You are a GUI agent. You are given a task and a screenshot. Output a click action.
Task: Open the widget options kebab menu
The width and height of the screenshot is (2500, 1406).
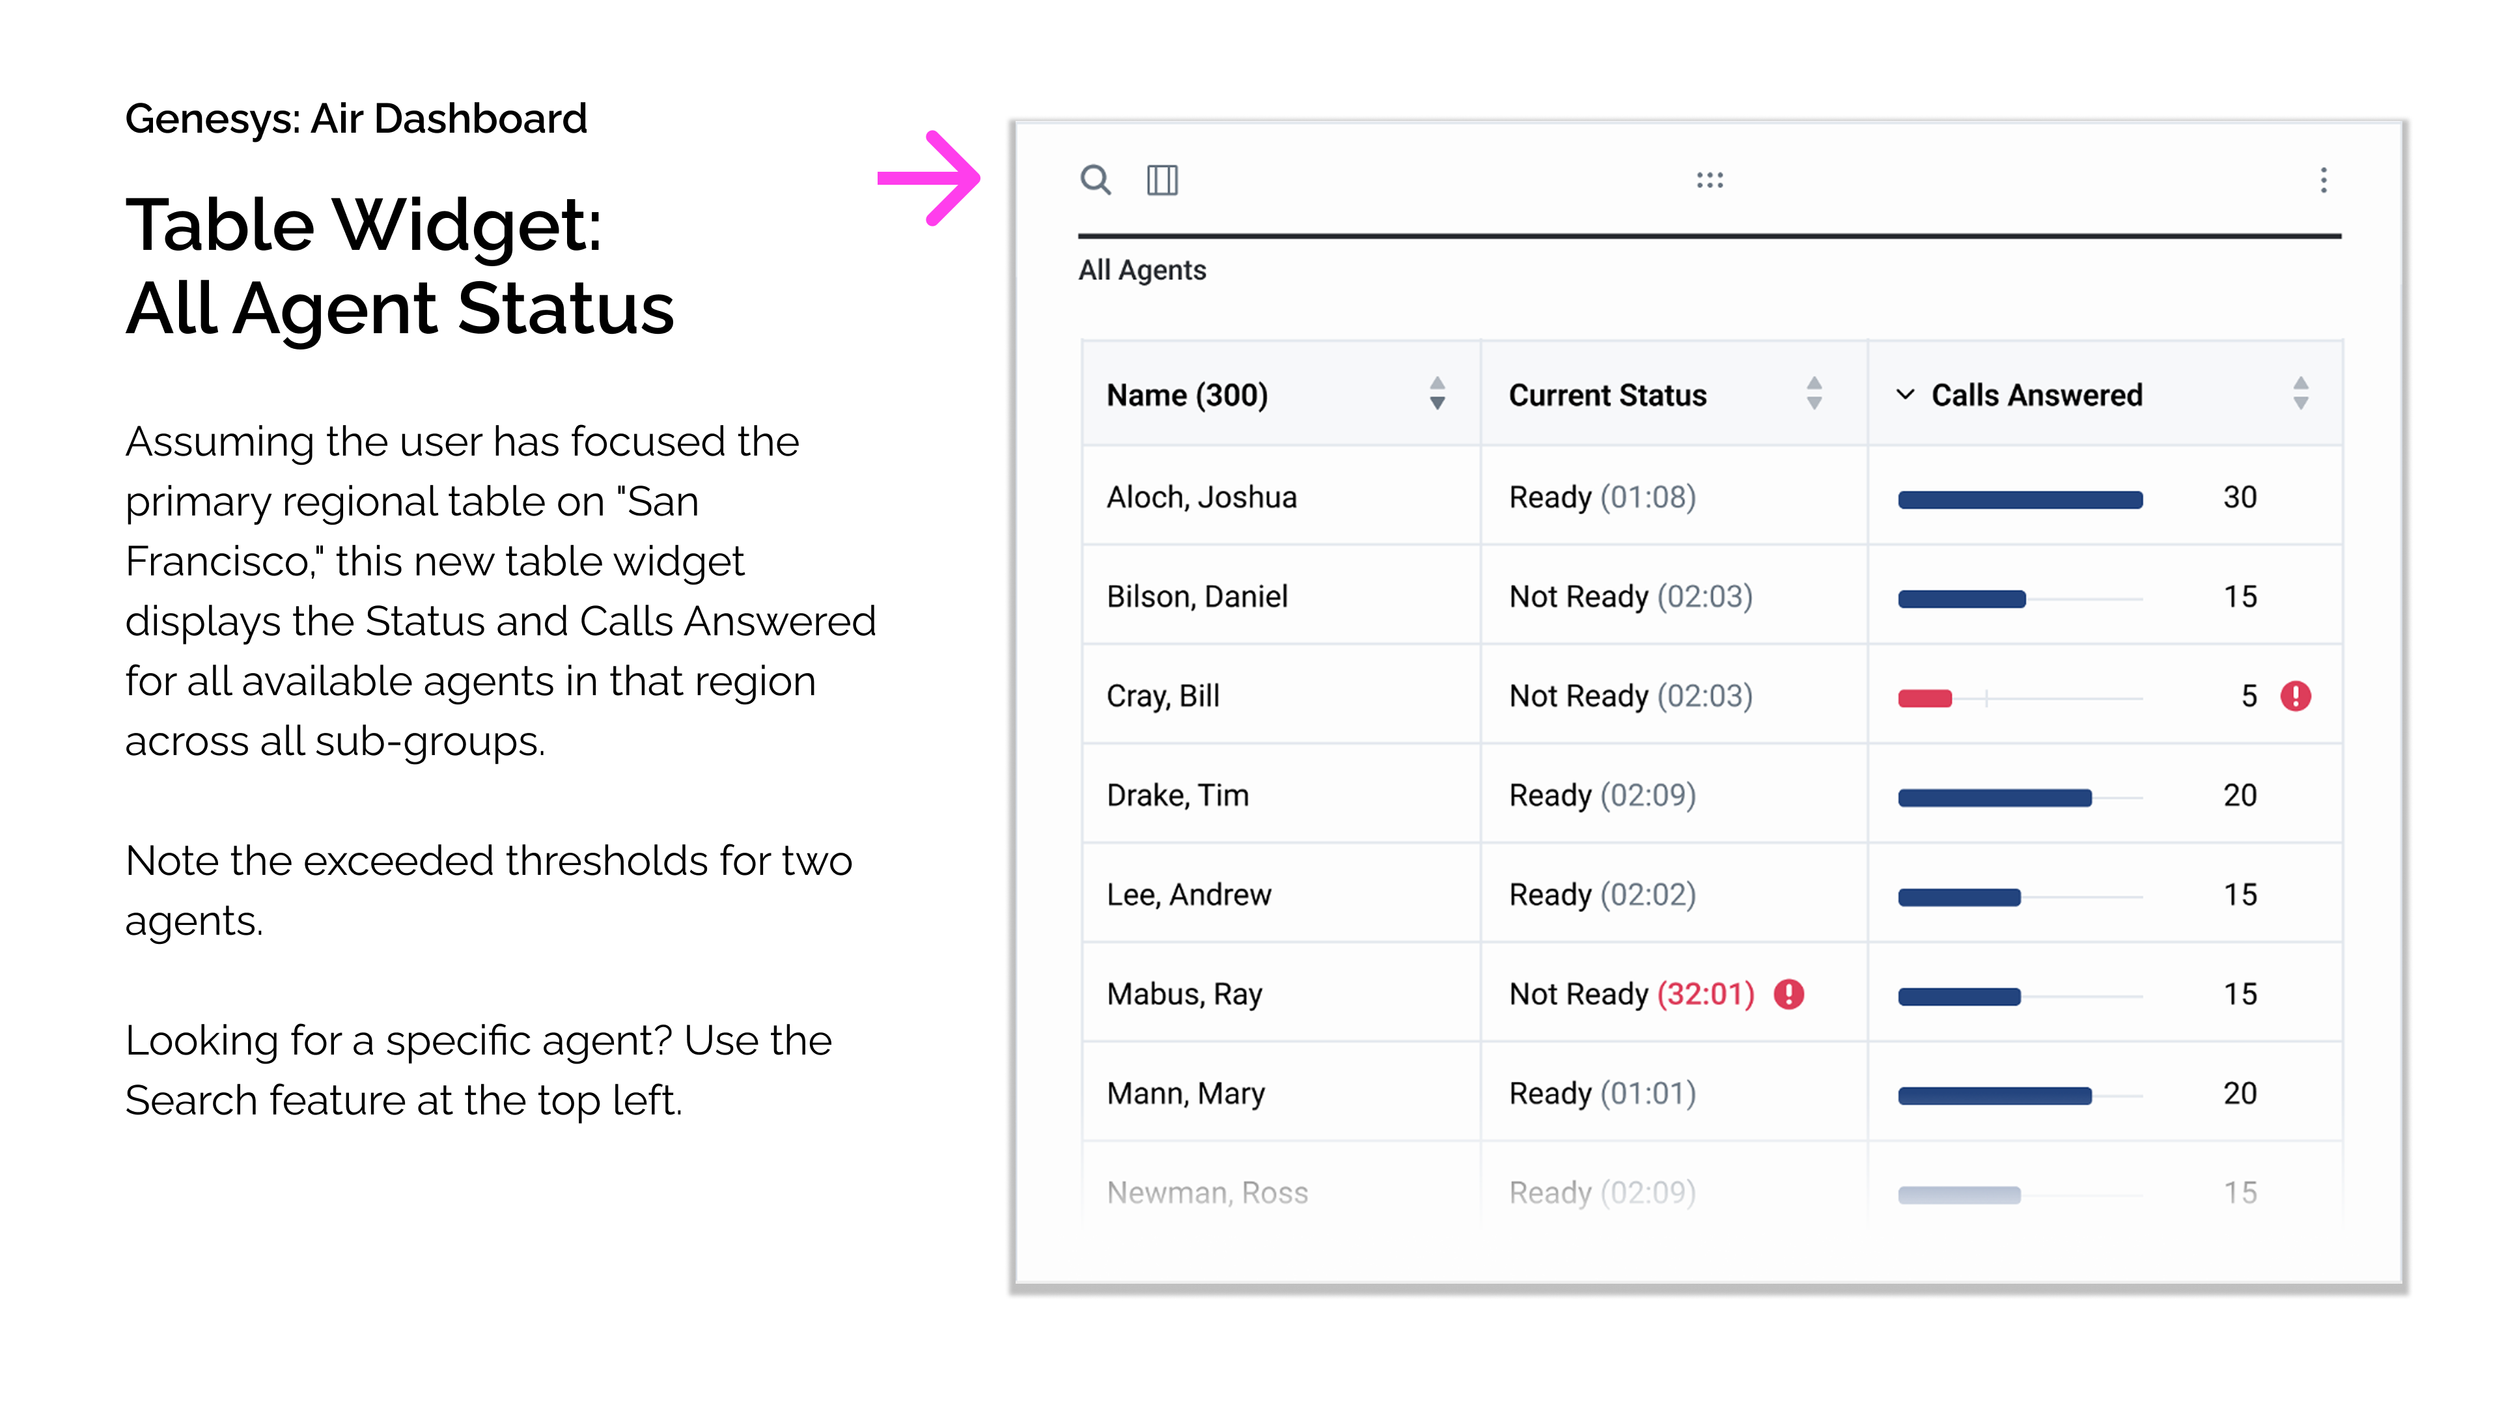click(x=2322, y=181)
